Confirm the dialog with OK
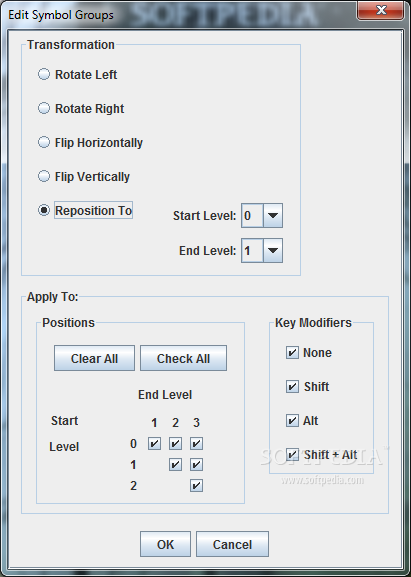This screenshot has height=577, width=411. click(x=165, y=544)
